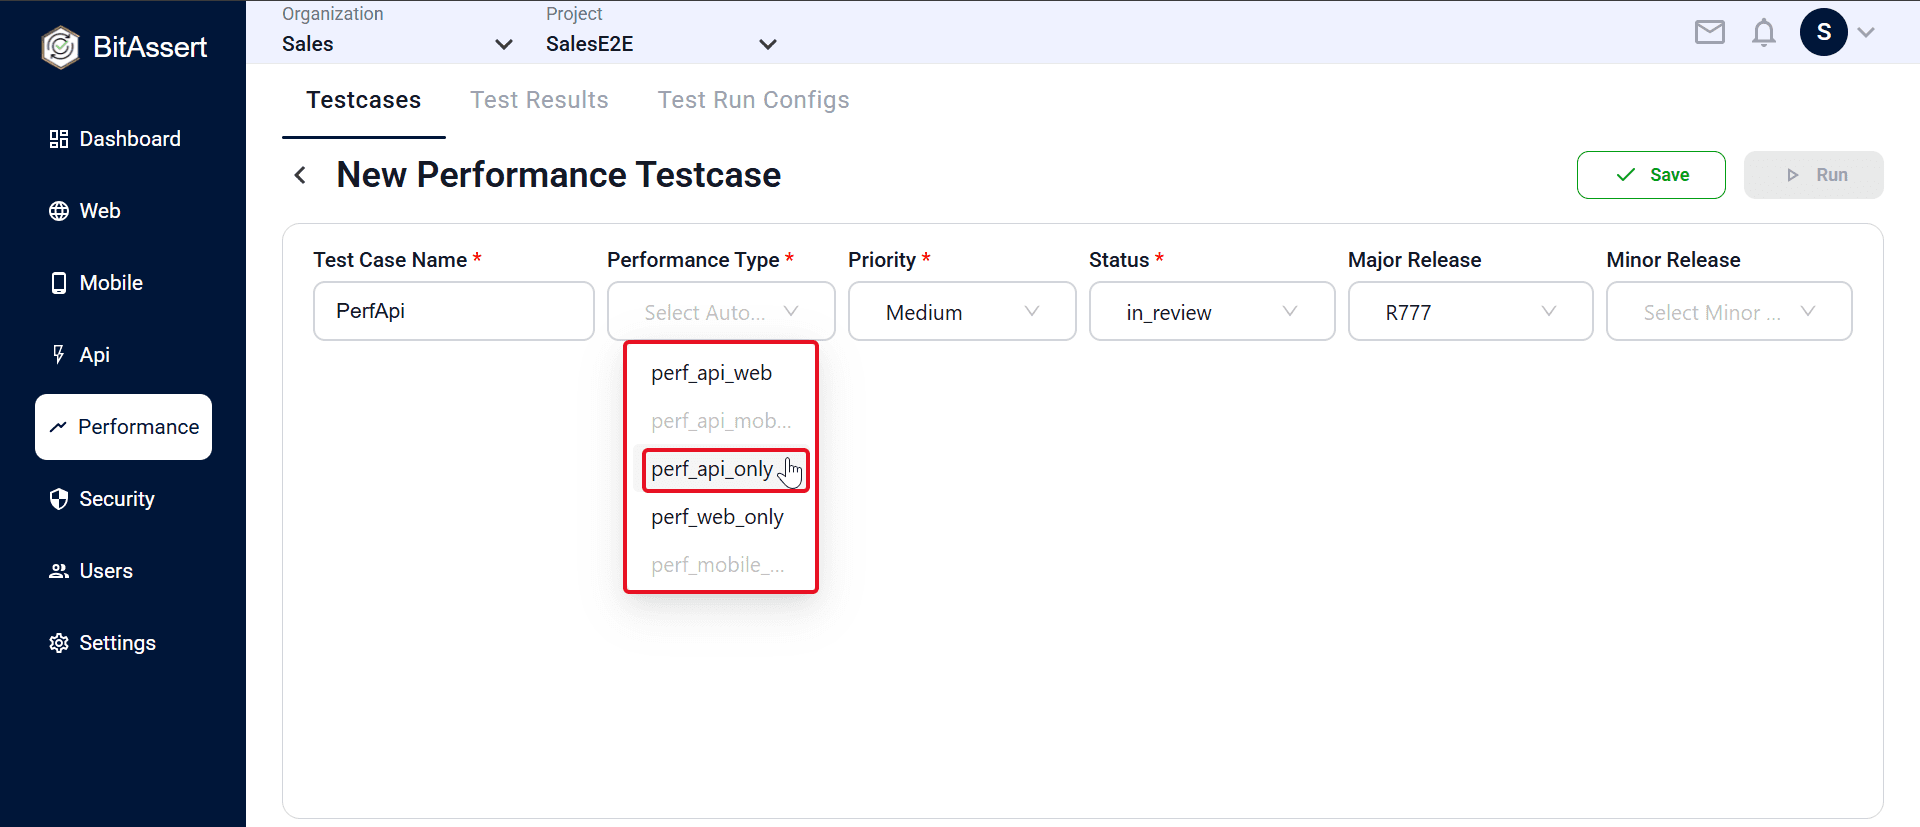Switch to the Test Run Configs tab
1920x827 pixels.
click(754, 100)
